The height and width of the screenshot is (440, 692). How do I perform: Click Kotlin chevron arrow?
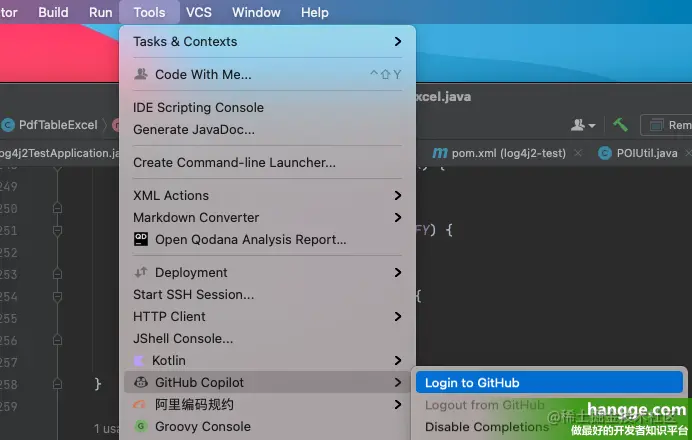tap(398, 361)
